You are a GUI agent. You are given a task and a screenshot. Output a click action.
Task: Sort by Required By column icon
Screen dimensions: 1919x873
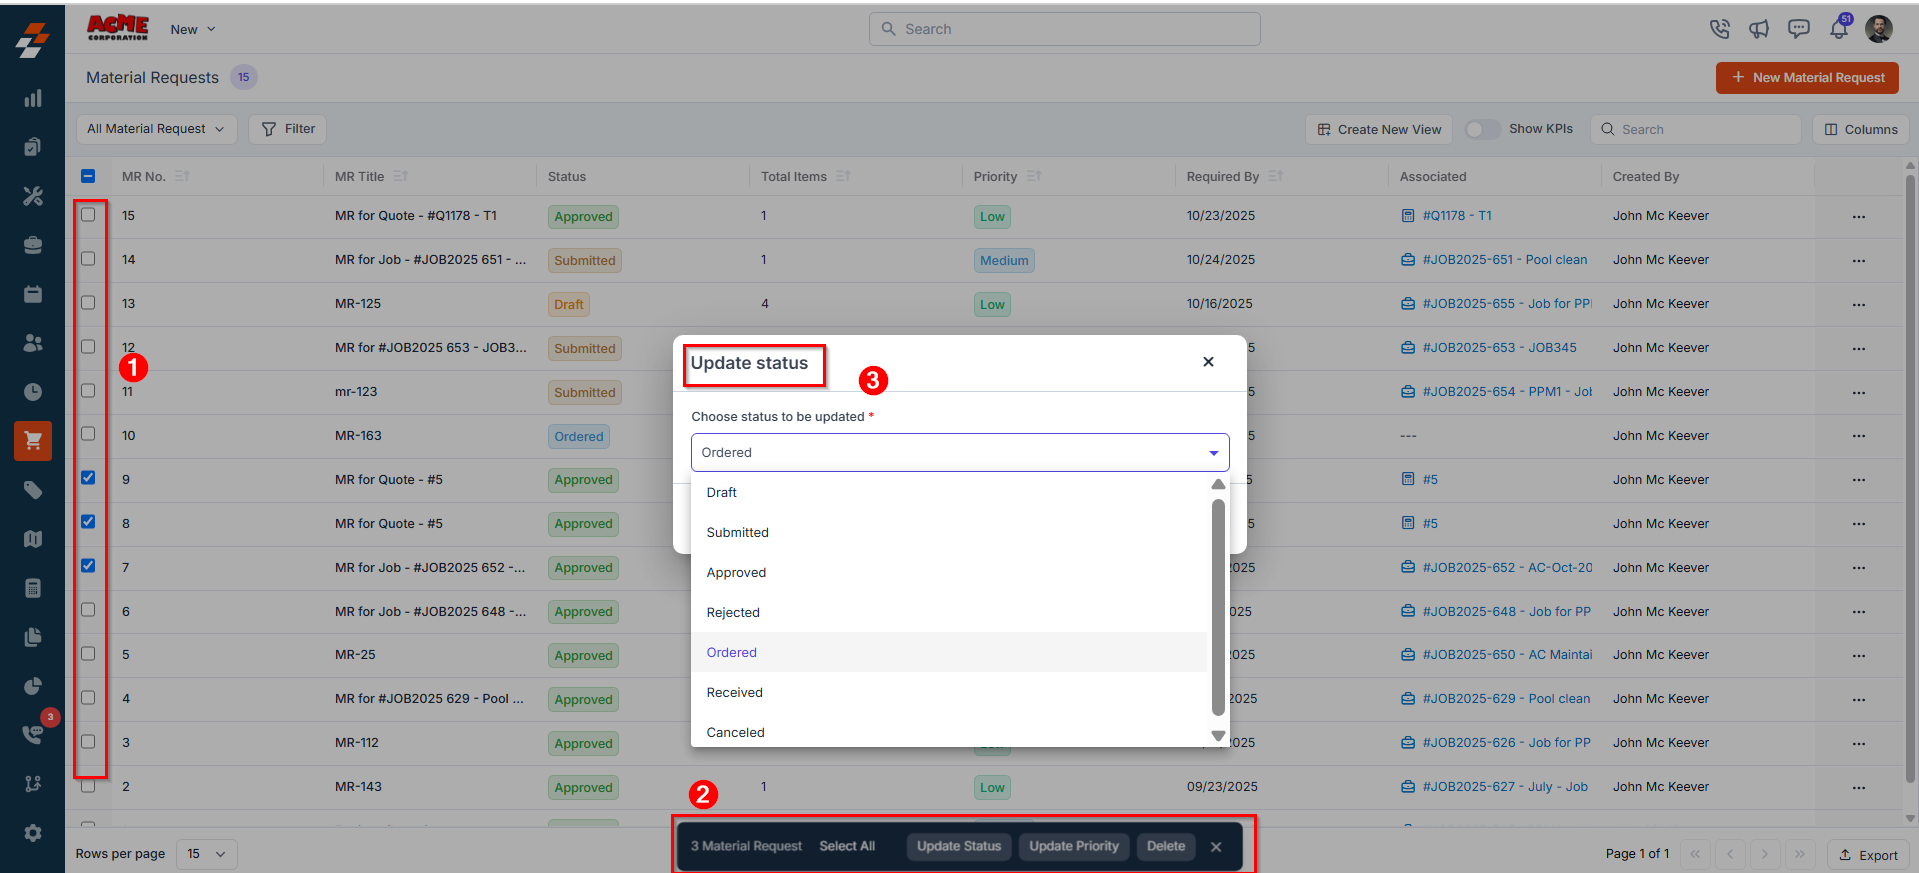tap(1275, 176)
